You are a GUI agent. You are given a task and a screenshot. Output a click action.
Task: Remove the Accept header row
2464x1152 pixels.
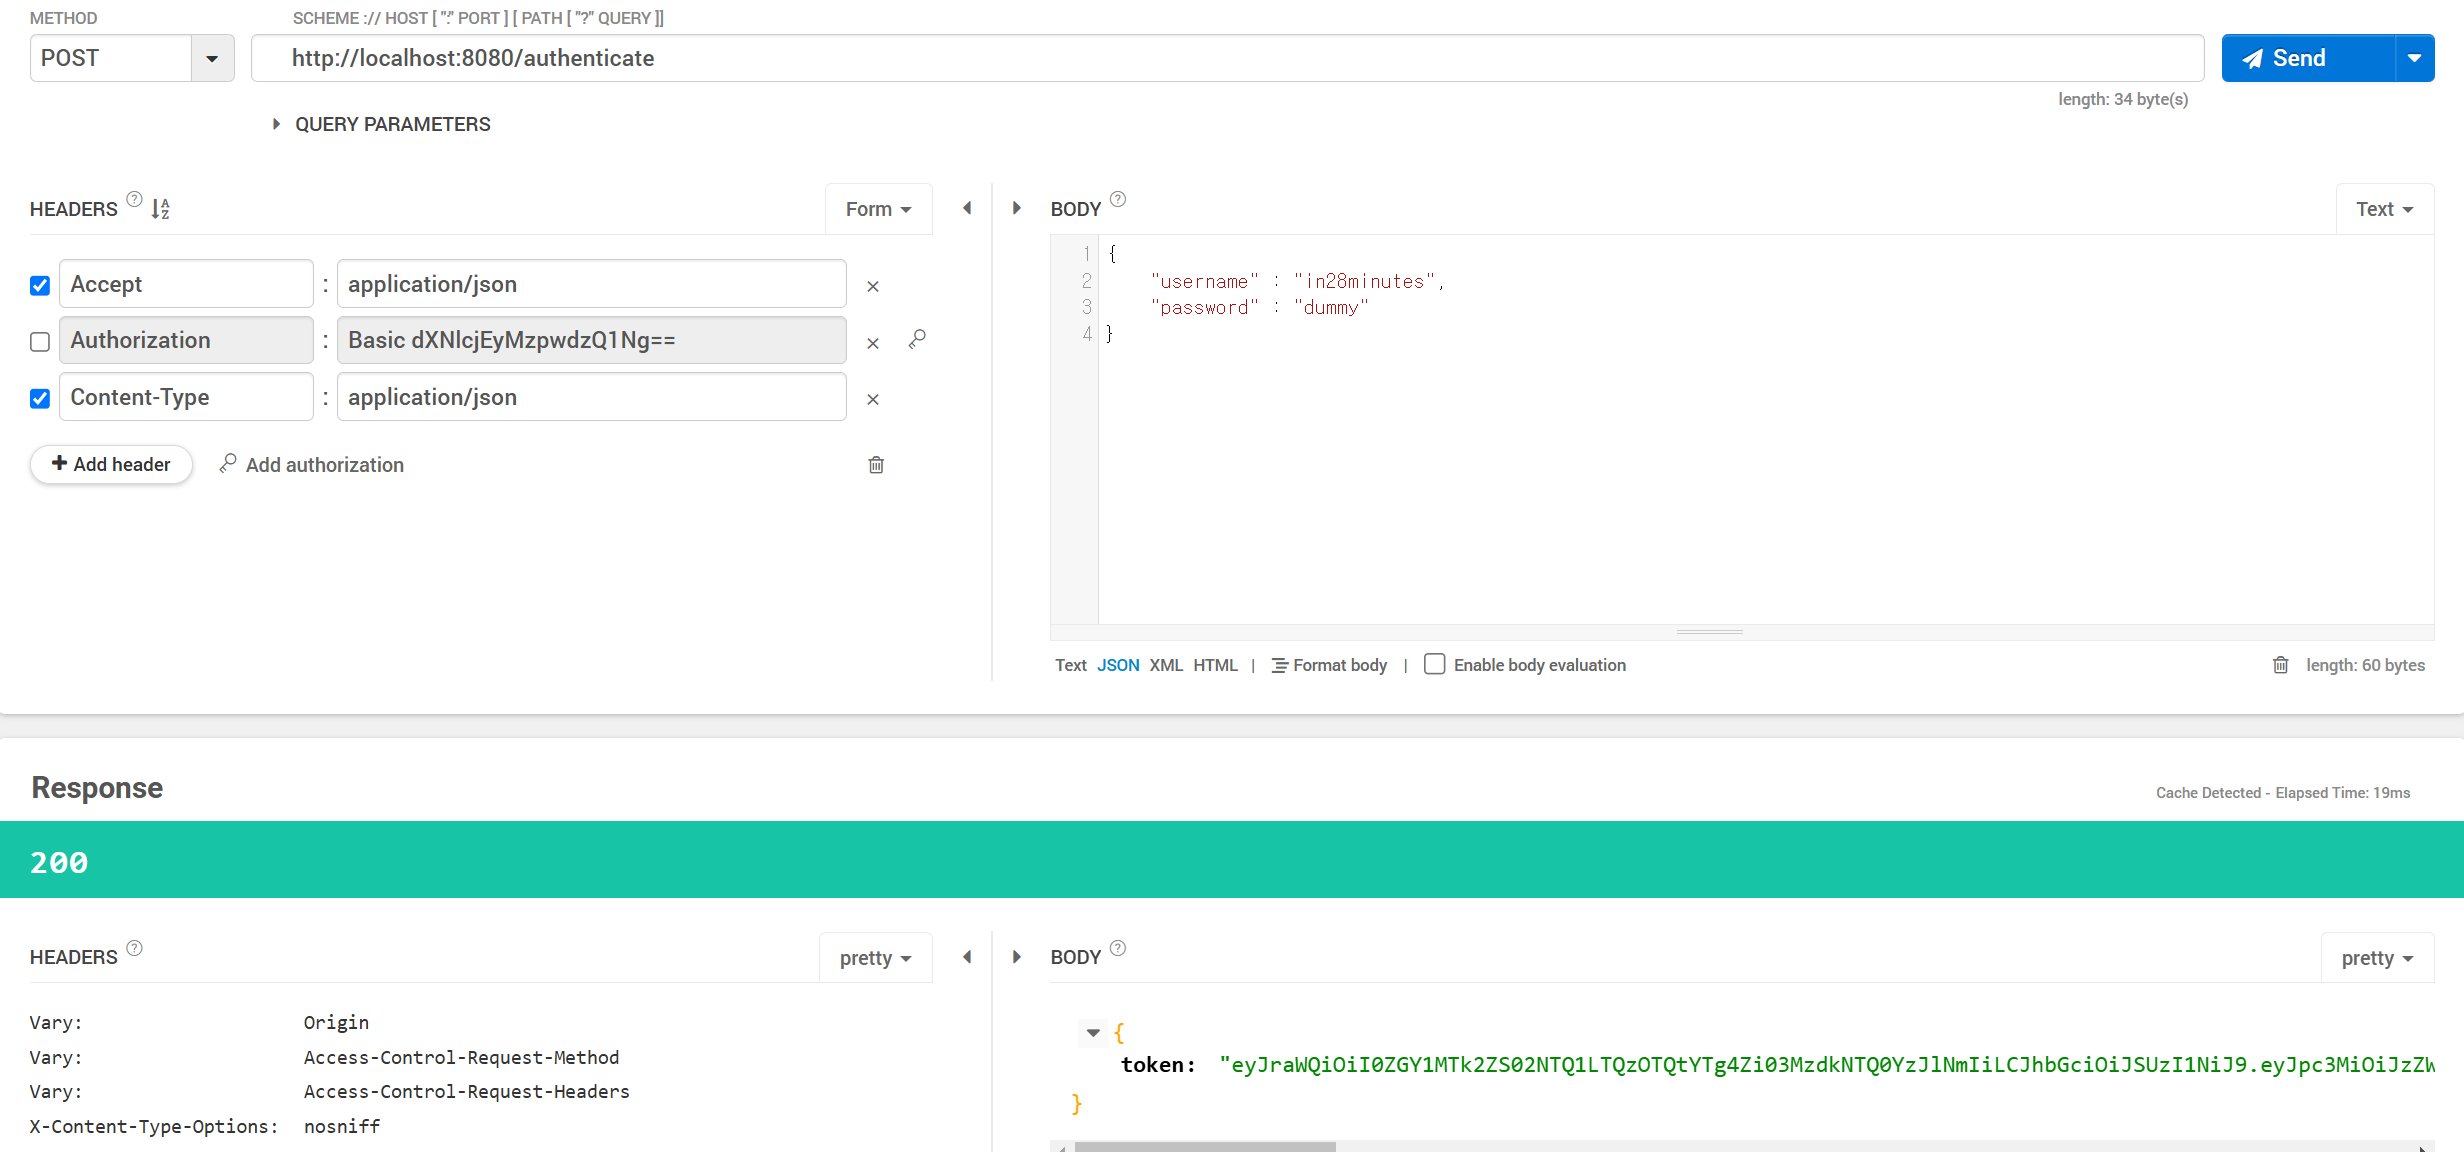[872, 286]
